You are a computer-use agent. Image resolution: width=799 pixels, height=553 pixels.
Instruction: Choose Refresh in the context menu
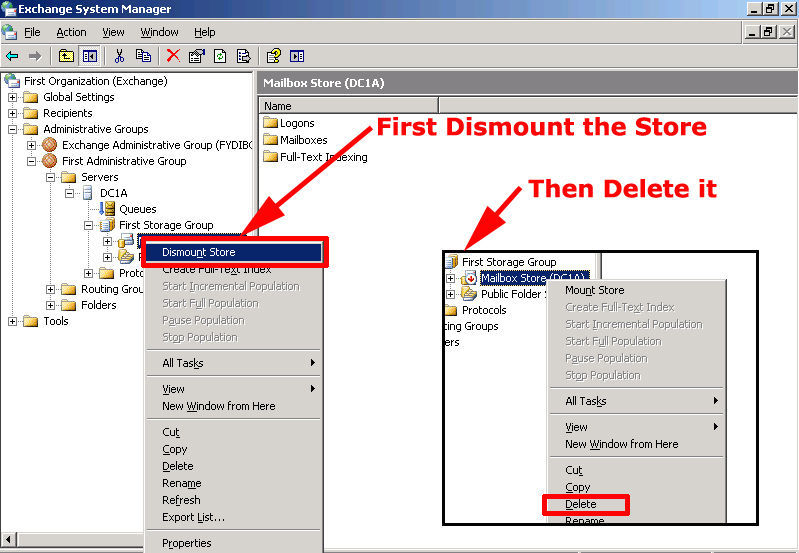coord(234,500)
